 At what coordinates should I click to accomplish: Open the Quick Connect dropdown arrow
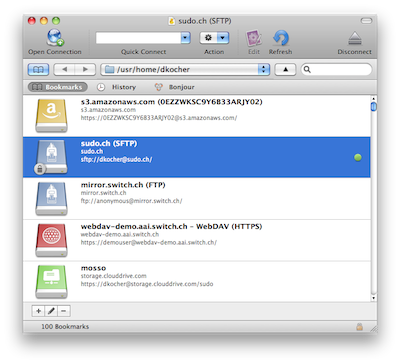[186, 38]
